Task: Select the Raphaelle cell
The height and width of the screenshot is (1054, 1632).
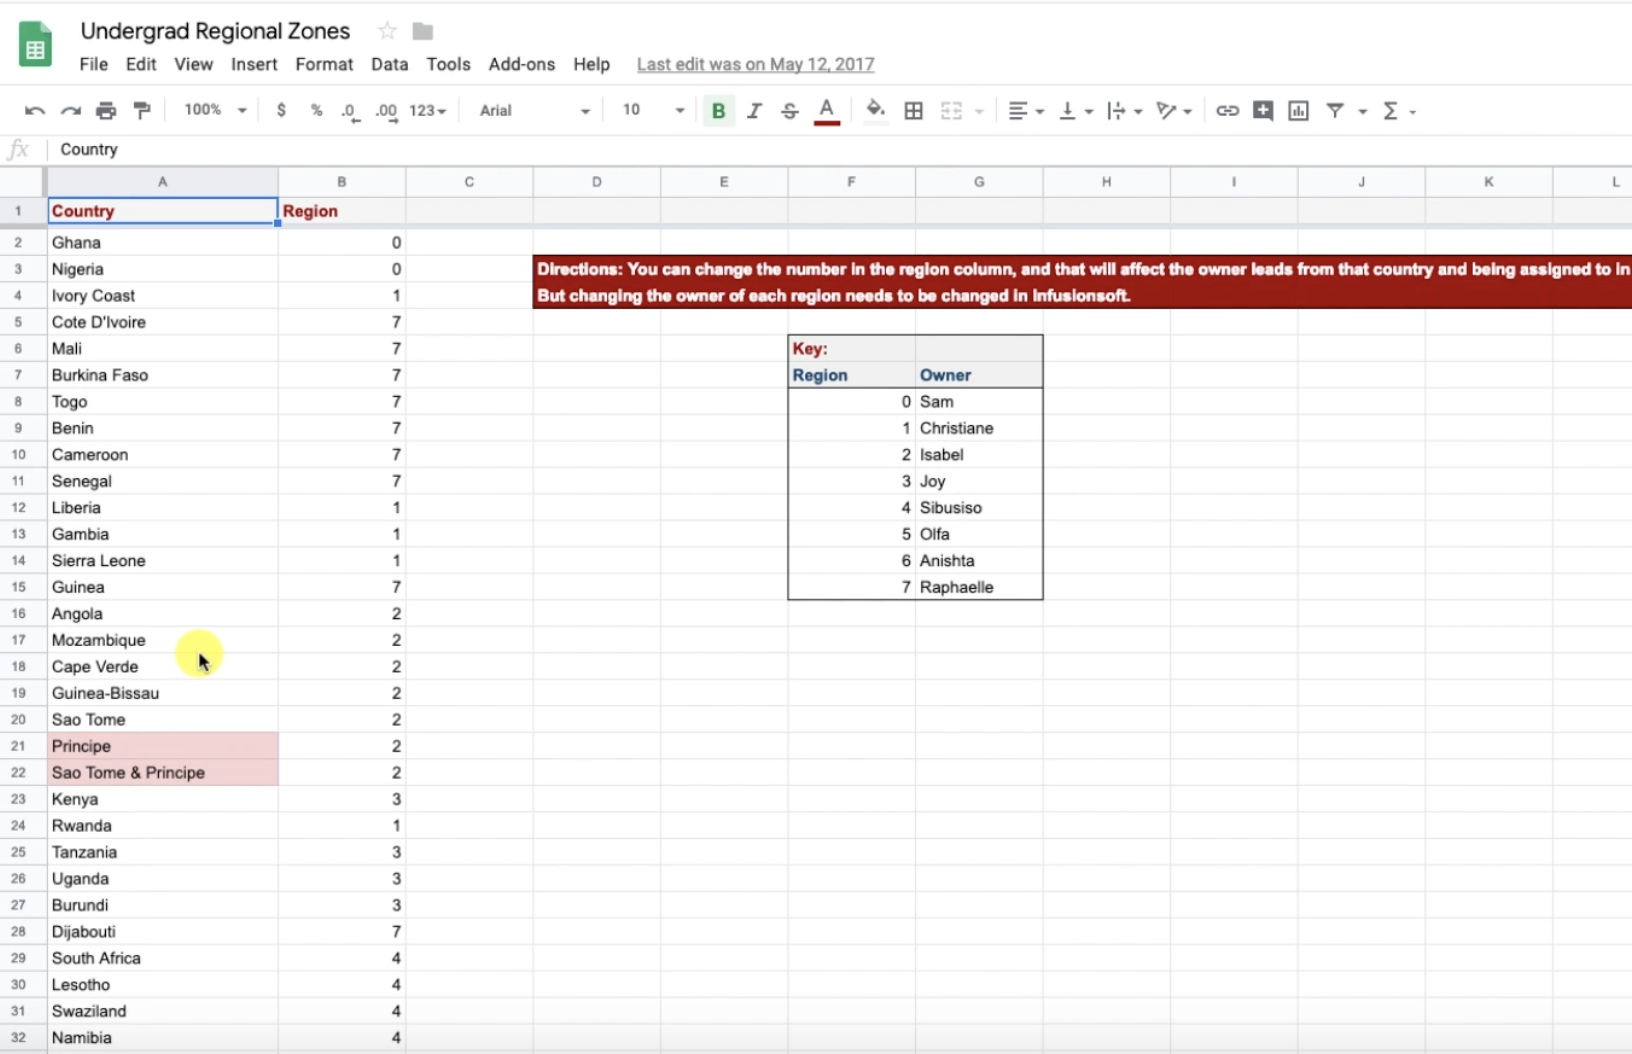Action: pyautogui.click(x=979, y=587)
